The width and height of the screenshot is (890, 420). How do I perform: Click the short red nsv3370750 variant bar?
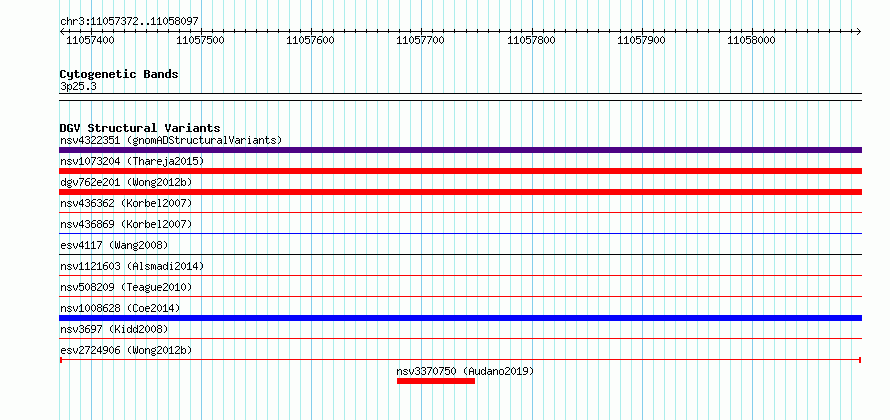[x=436, y=381]
